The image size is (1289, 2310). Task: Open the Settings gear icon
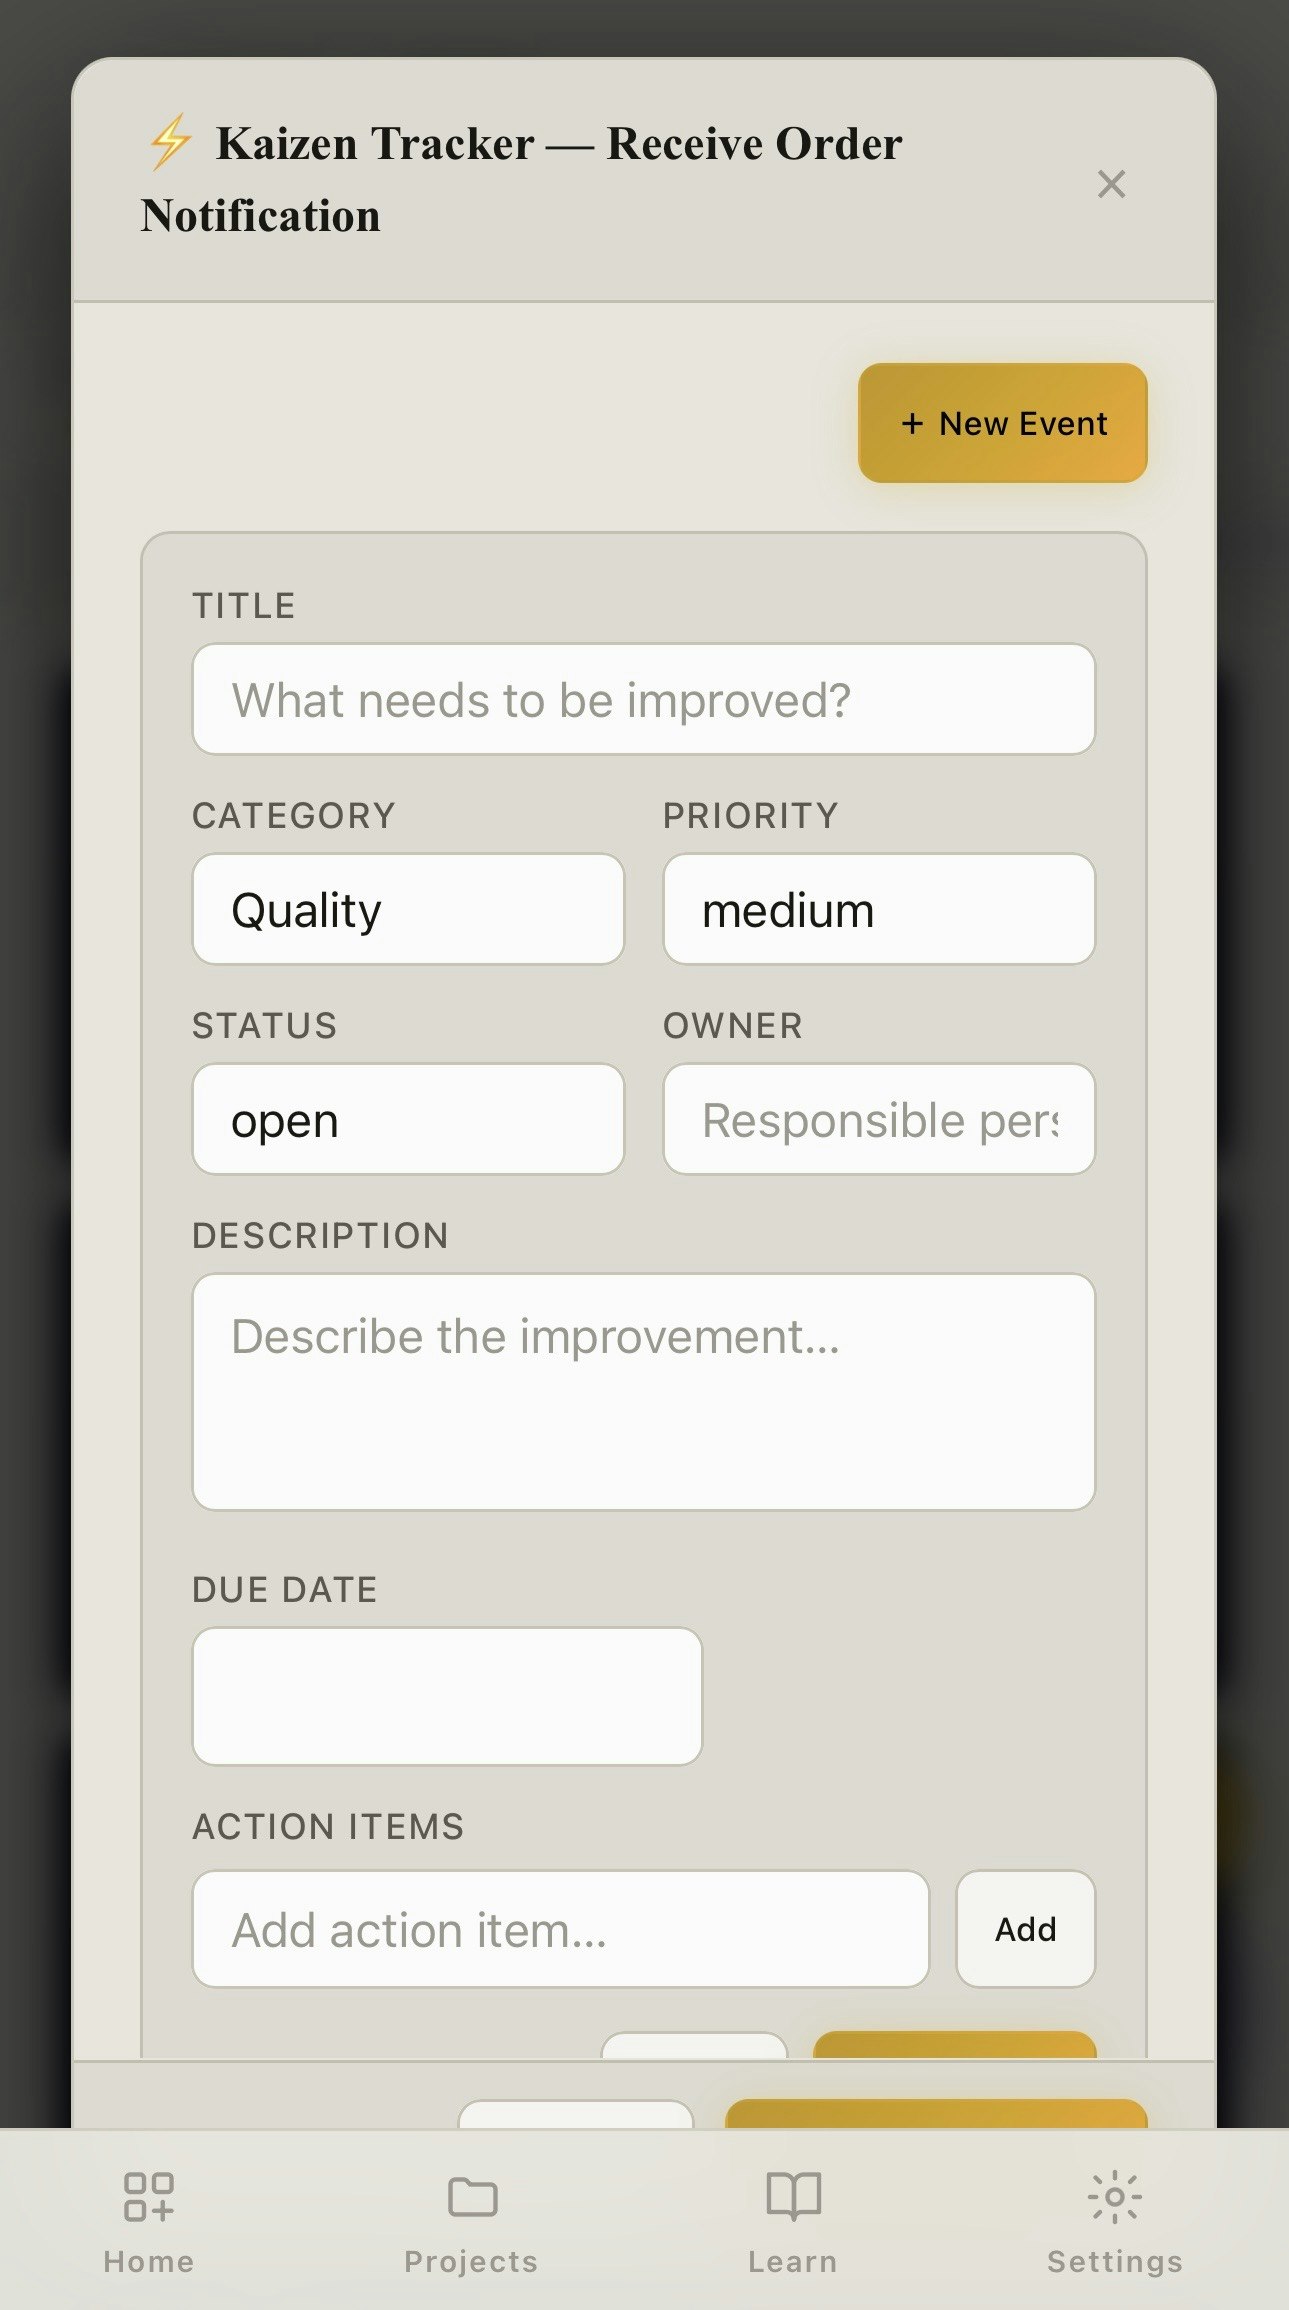tap(1114, 2196)
